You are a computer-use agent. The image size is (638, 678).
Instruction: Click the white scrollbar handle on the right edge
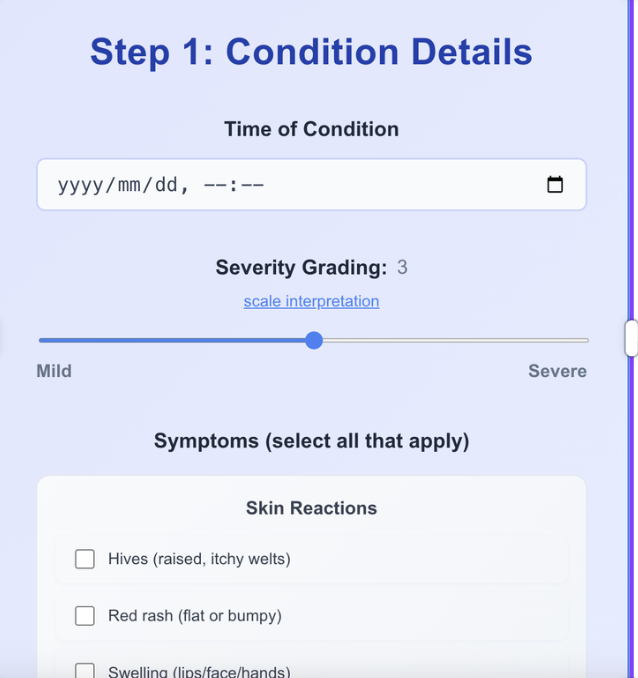[x=631, y=338]
